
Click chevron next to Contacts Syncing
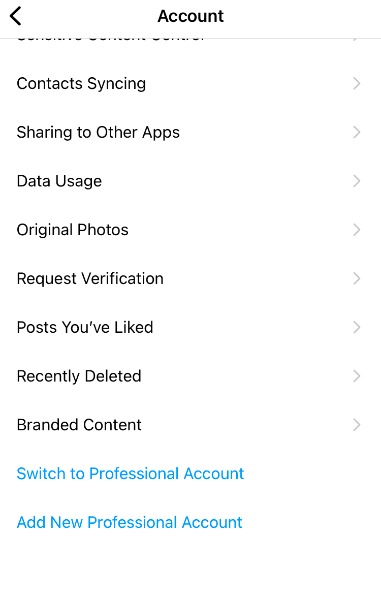(x=357, y=83)
